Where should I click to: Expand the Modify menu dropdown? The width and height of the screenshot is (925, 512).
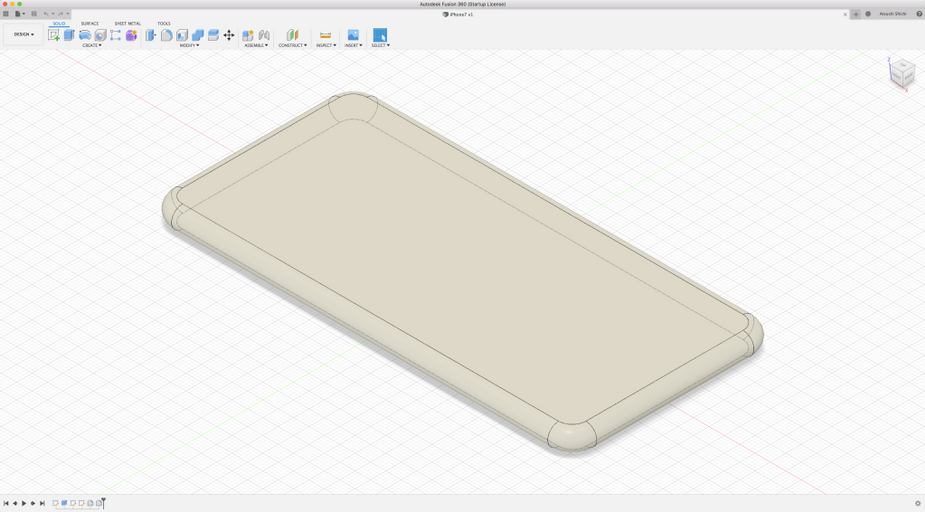[189, 45]
